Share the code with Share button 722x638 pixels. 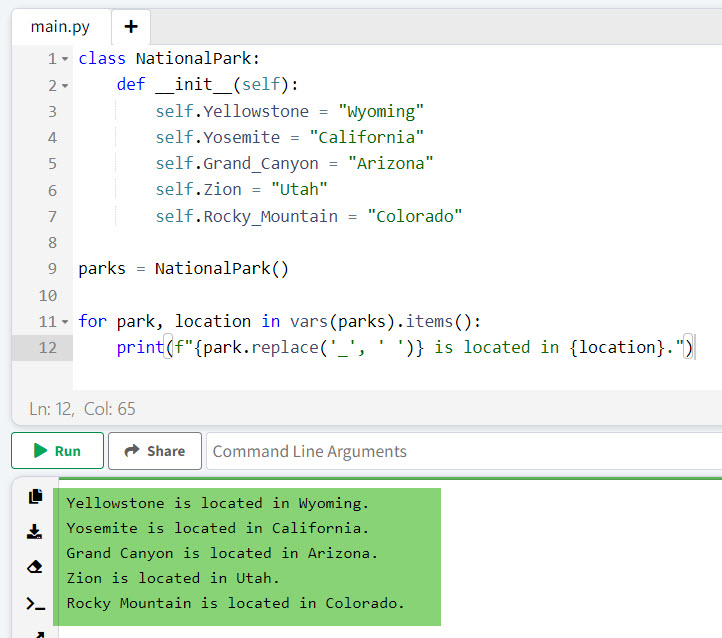tap(155, 451)
